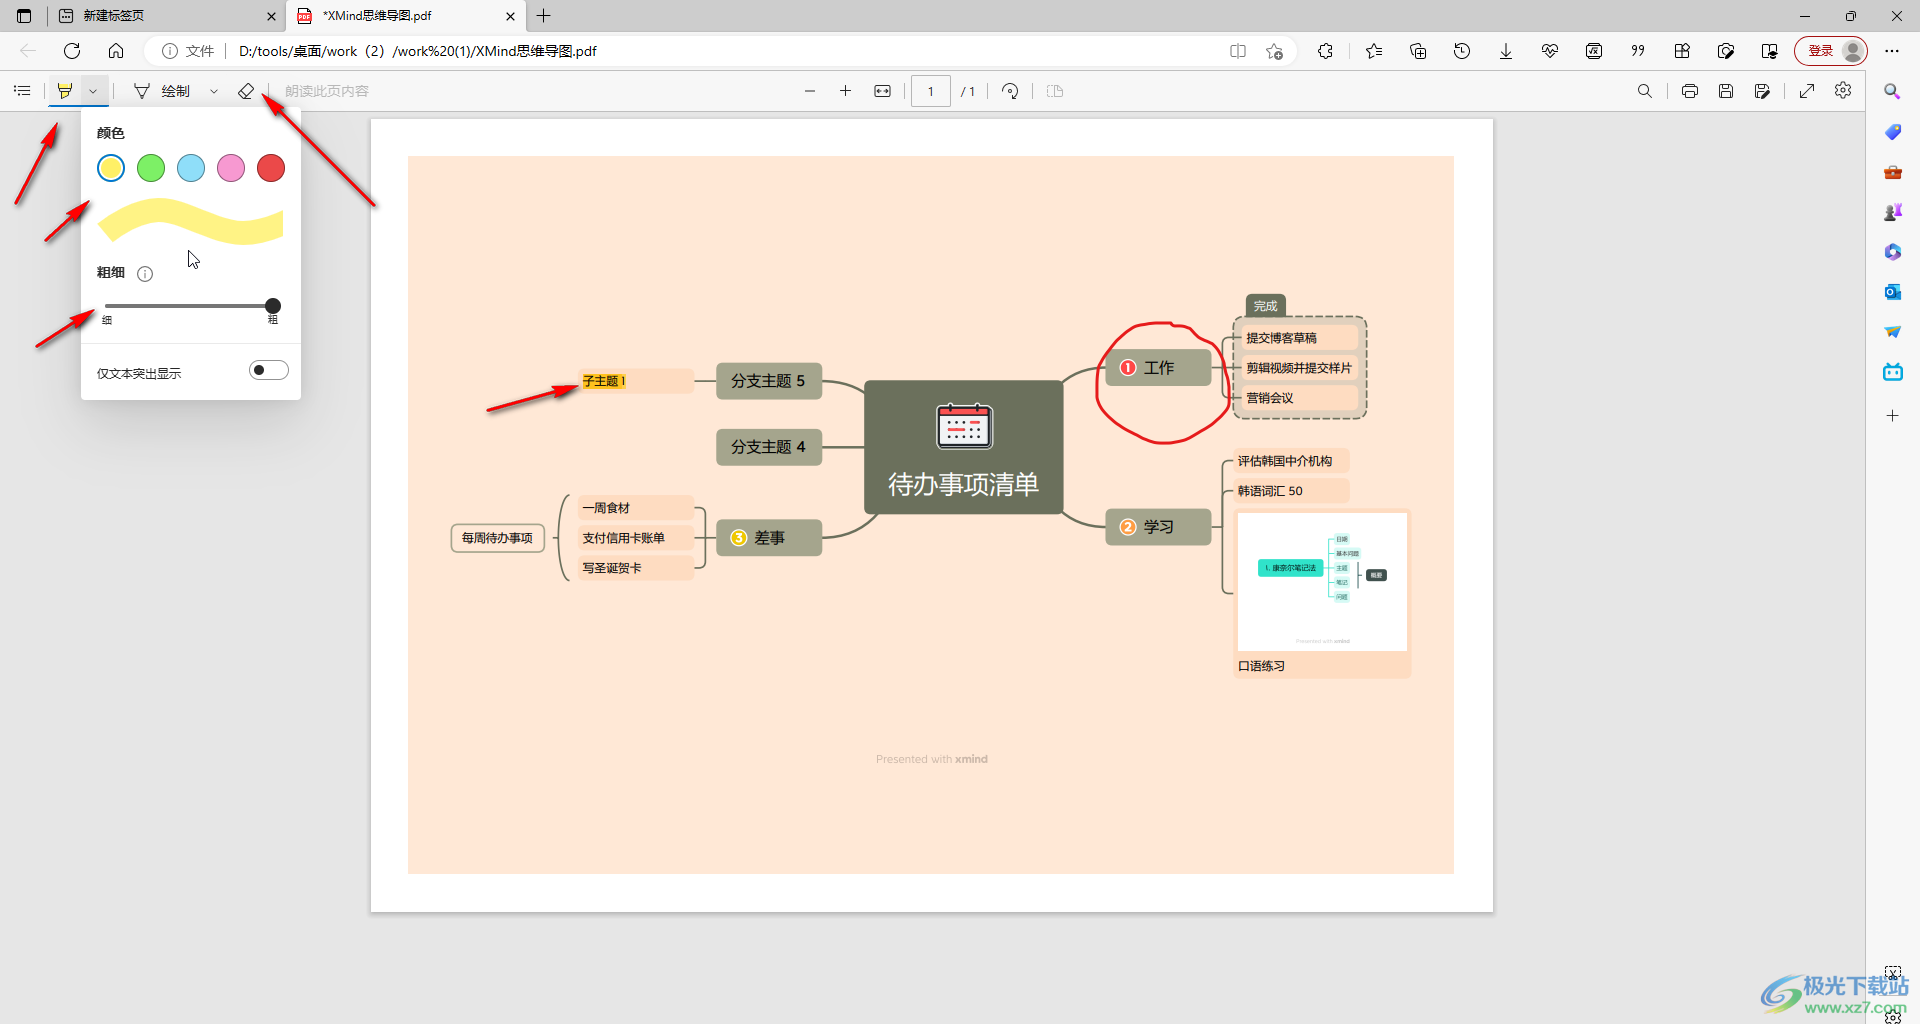The width and height of the screenshot is (1920, 1024).
Task: Close the 新建标签页 tab
Action: tap(271, 16)
